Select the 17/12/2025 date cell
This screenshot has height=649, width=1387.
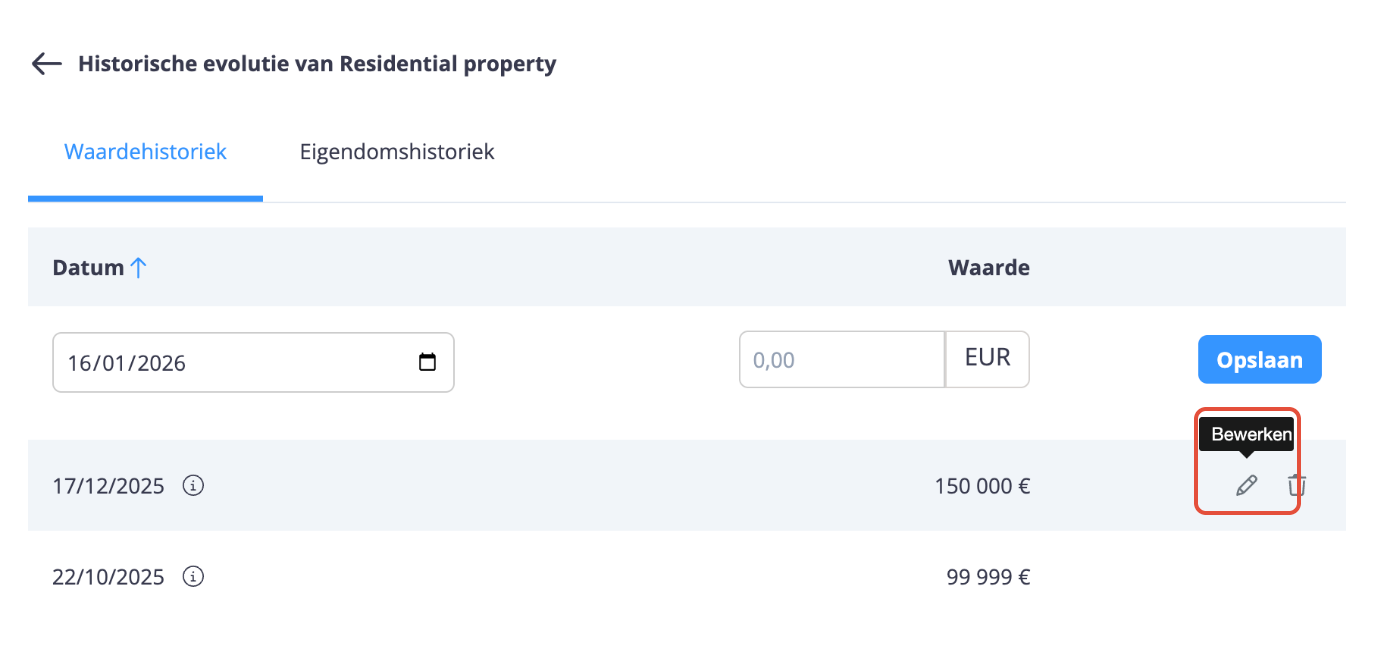click(x=108, y=487)
